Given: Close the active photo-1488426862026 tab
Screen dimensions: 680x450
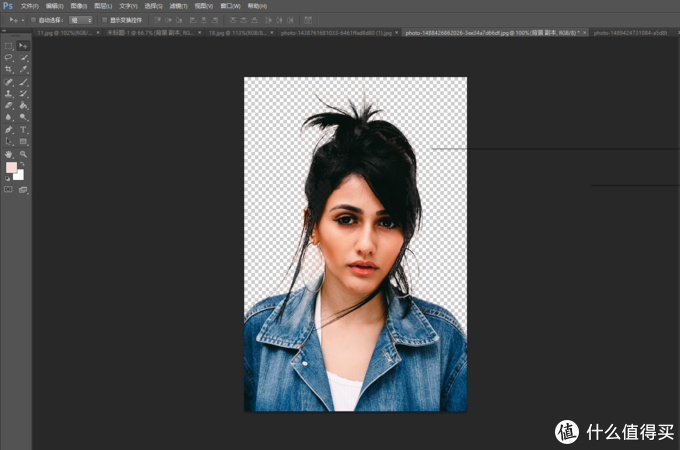Looking at the screenshot, I should 585,33.
